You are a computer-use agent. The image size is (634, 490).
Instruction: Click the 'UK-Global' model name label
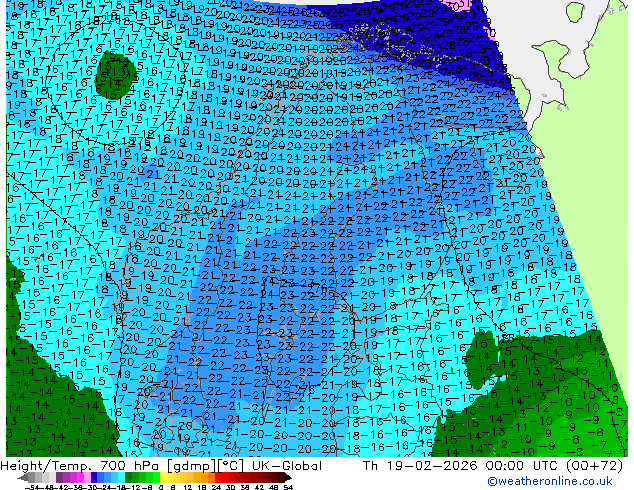pyautogui.click(x=287, y=466)
